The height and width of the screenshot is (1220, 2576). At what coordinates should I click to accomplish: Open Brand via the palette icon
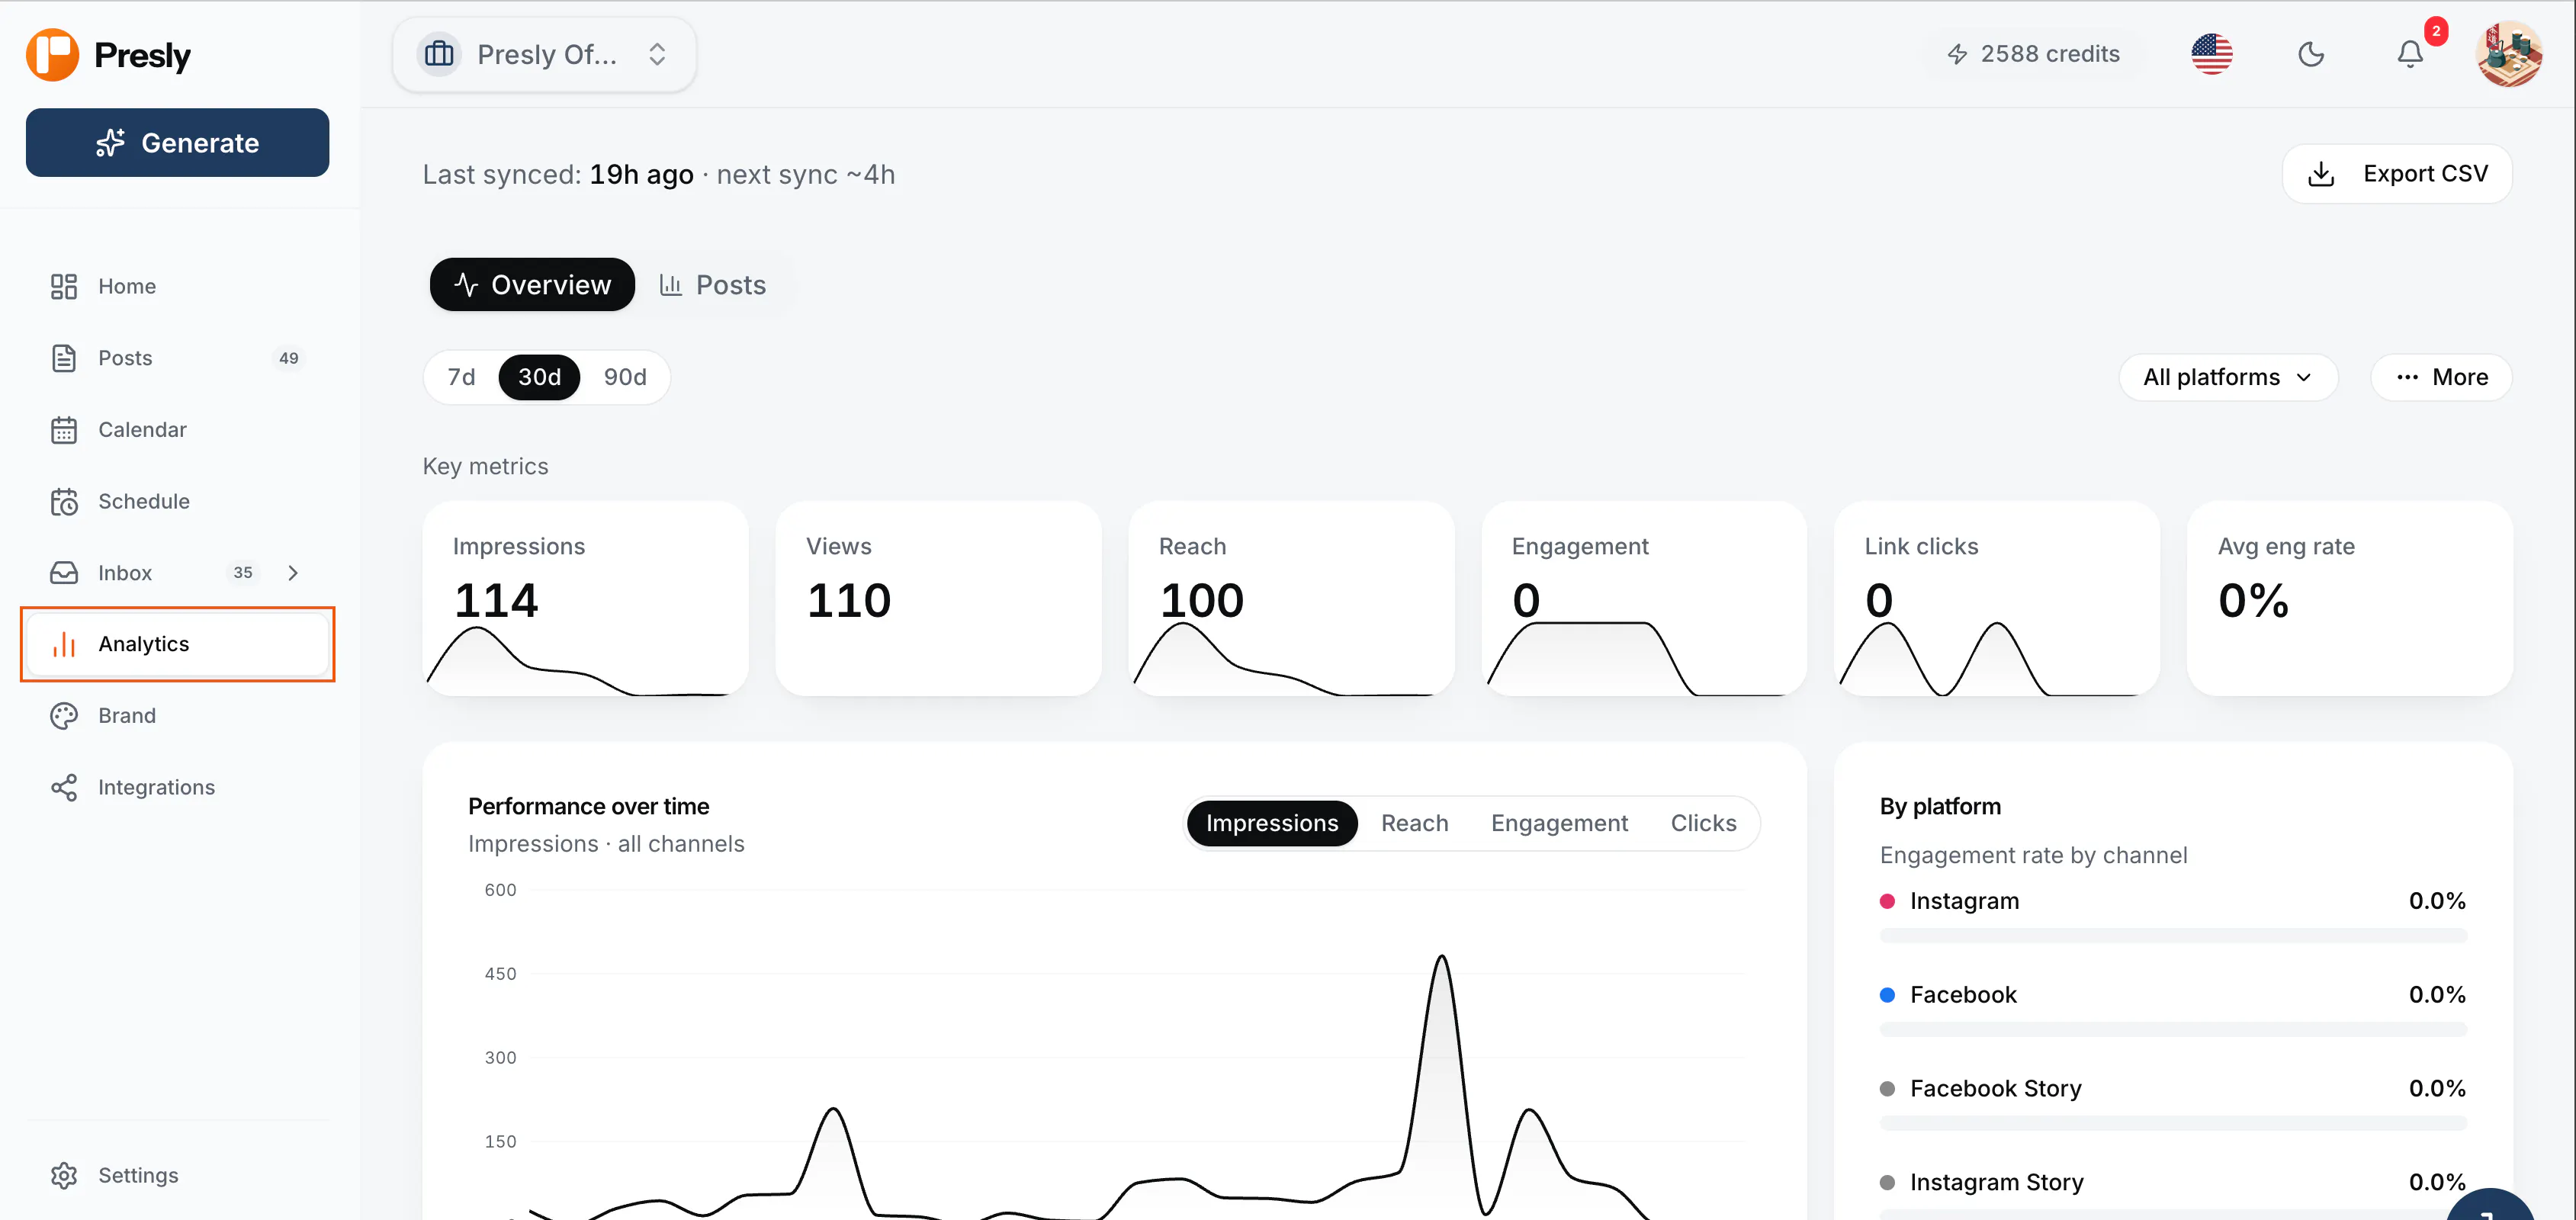point(64,716)
